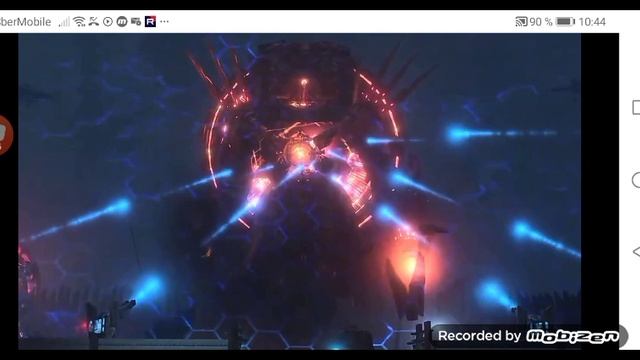Viewport: 640px width, 360px height.
Task: Tap the blue 'R' app notification icon
Action: (150, 21)
